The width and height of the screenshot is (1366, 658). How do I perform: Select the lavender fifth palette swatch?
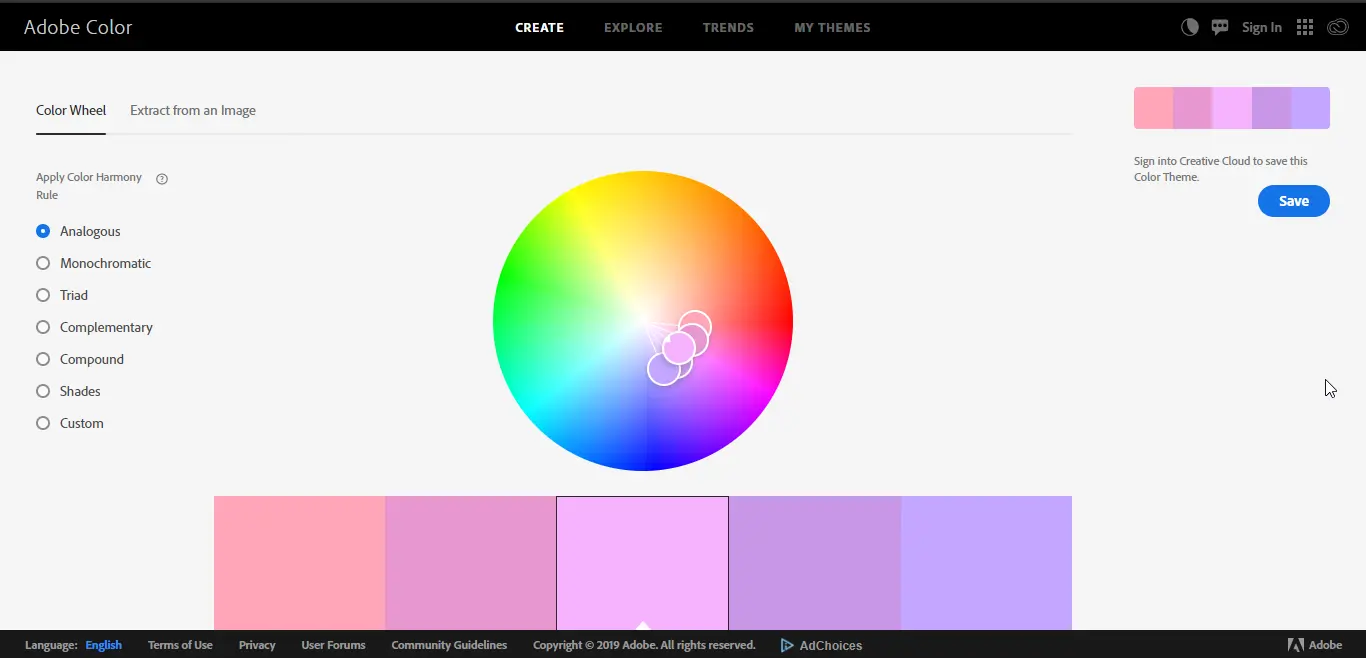[x=986, y=563]
